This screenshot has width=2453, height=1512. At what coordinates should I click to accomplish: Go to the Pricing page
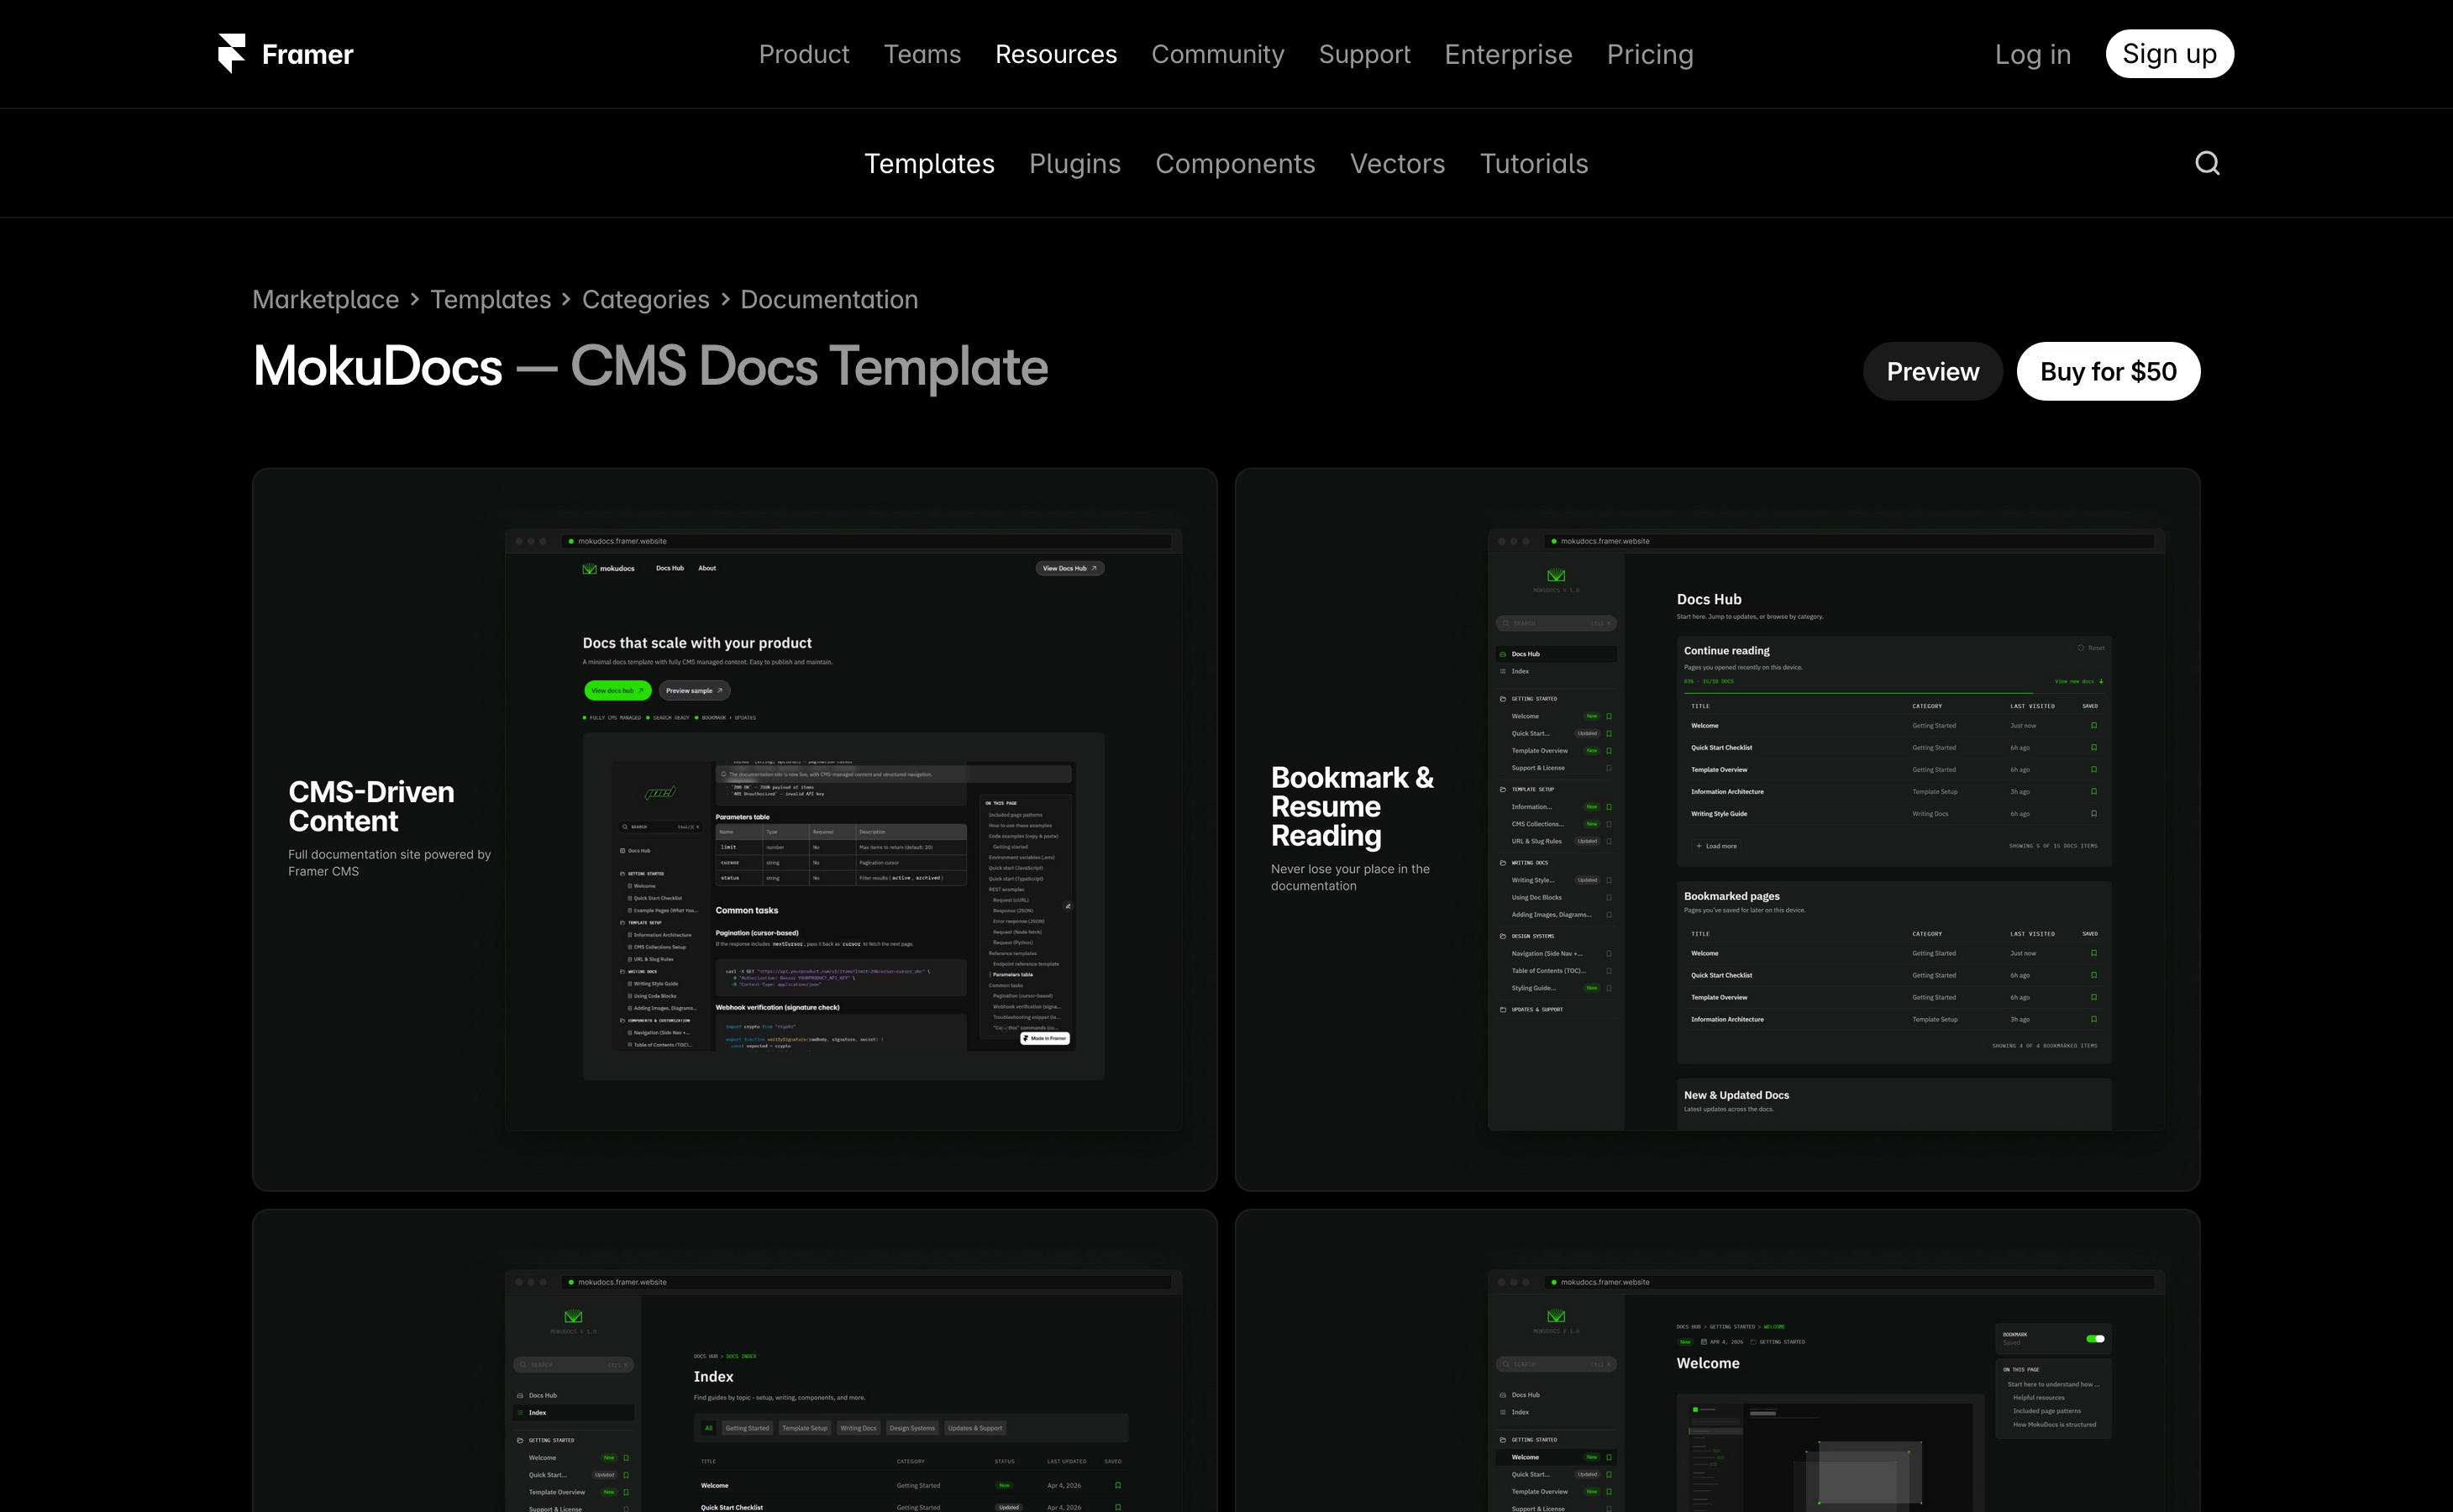[1650, 54]
